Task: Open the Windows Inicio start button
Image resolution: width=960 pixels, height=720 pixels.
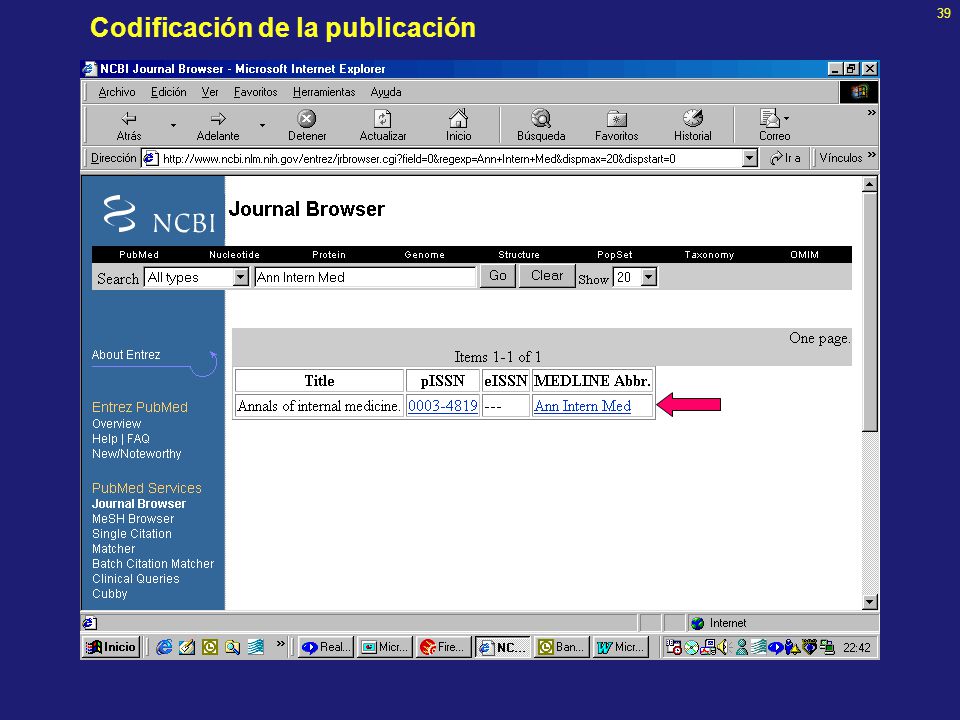Action: coord(111,647)
